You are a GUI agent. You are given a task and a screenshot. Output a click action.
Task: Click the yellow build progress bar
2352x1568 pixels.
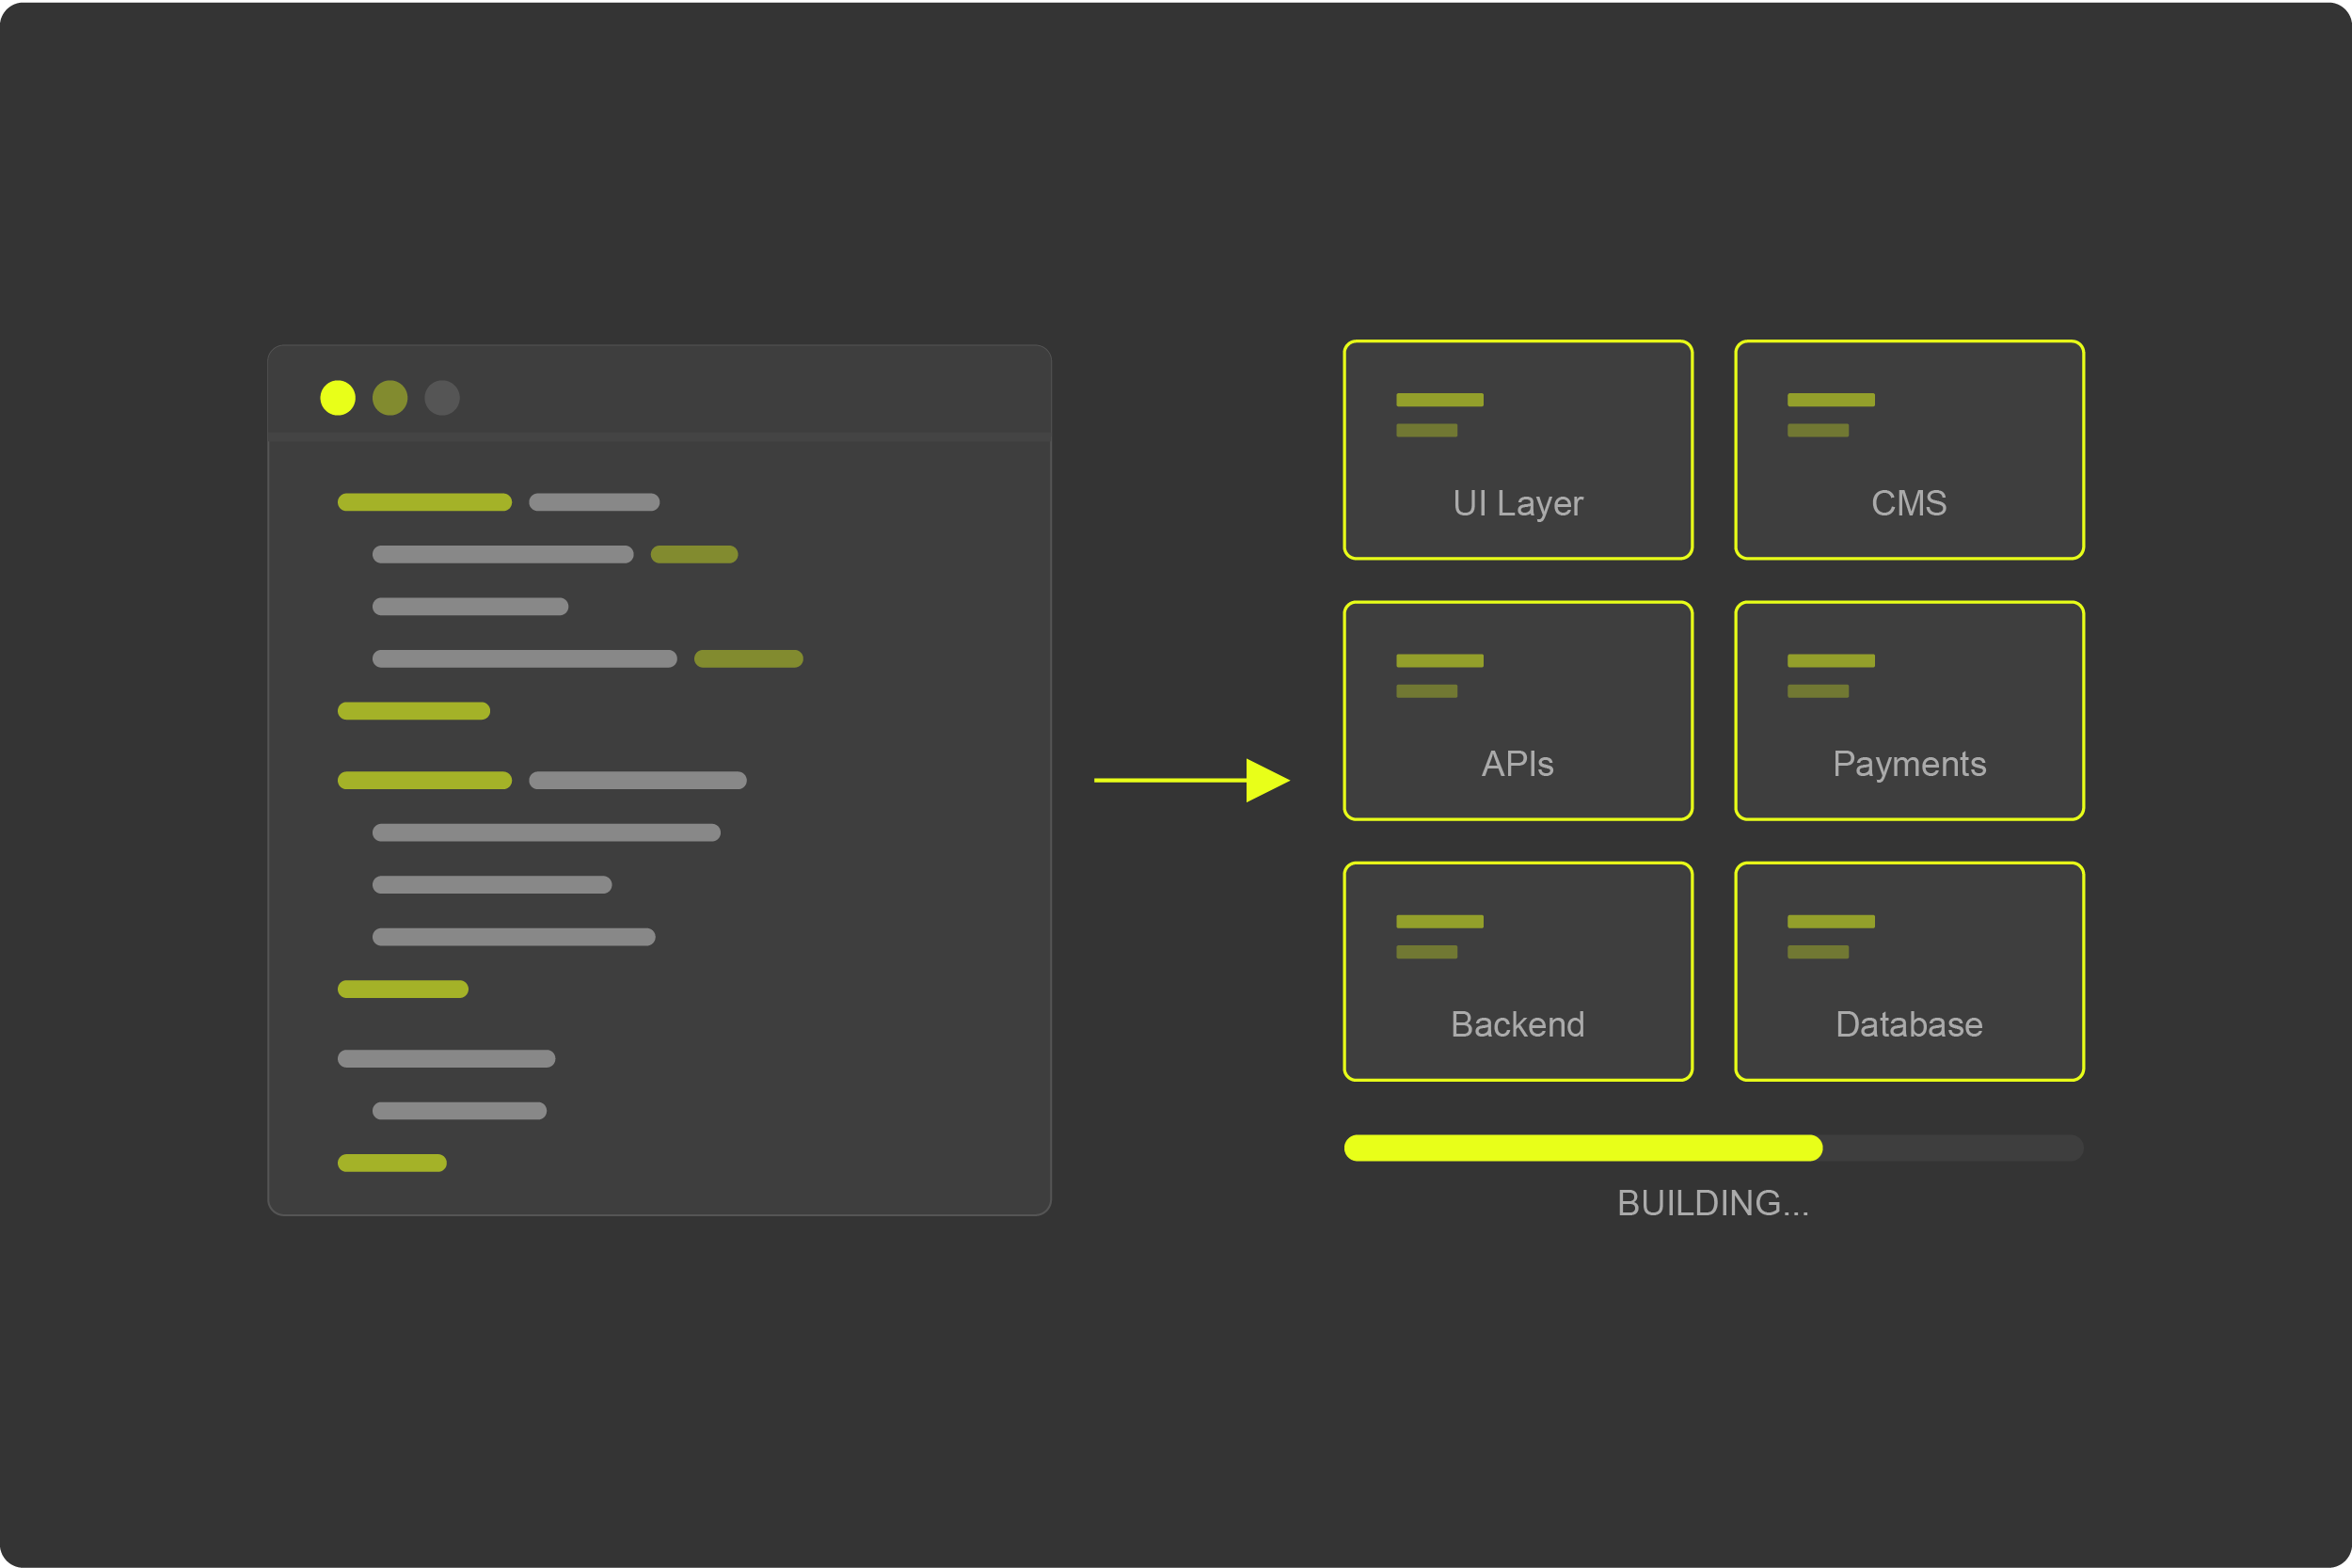point(1582,1148)
